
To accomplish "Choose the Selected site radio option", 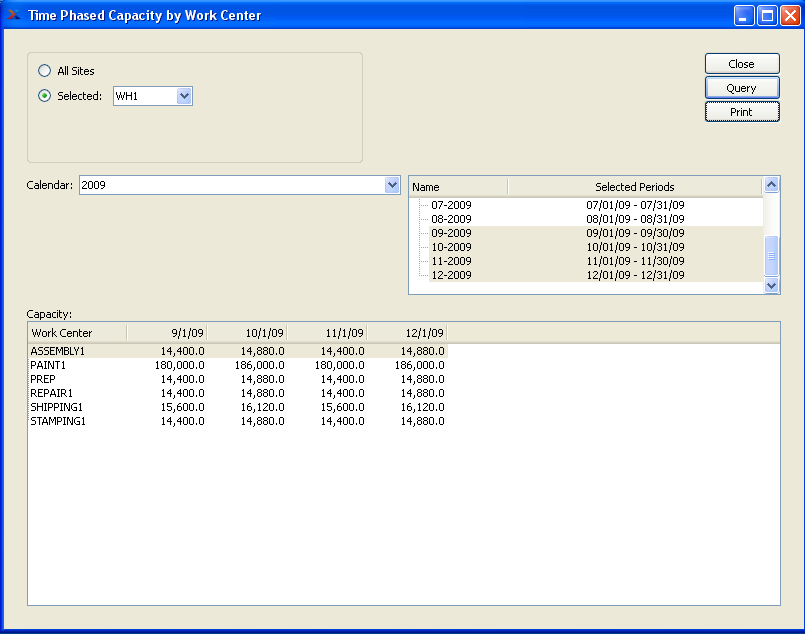I will coord(44,96).
